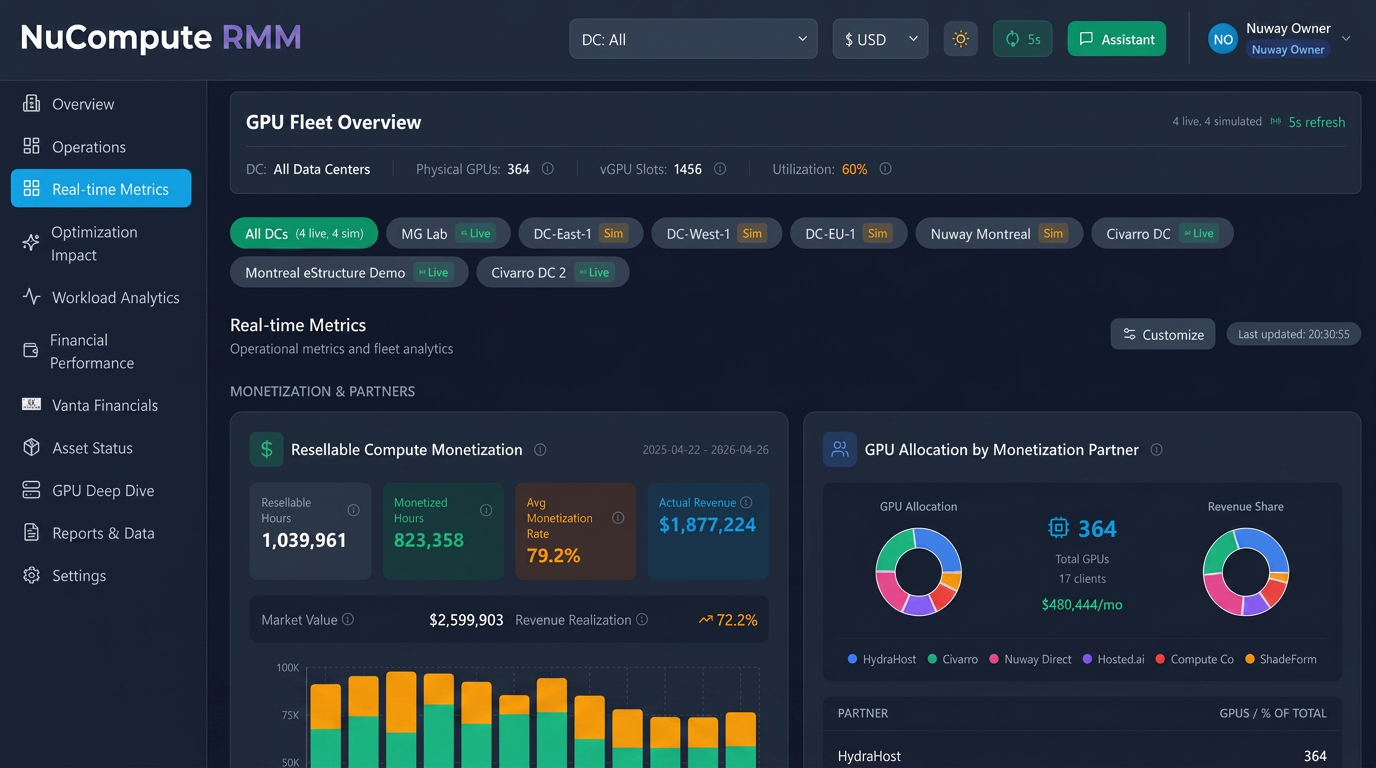Click info icon beside Actual Revenue

click(746, 502)
